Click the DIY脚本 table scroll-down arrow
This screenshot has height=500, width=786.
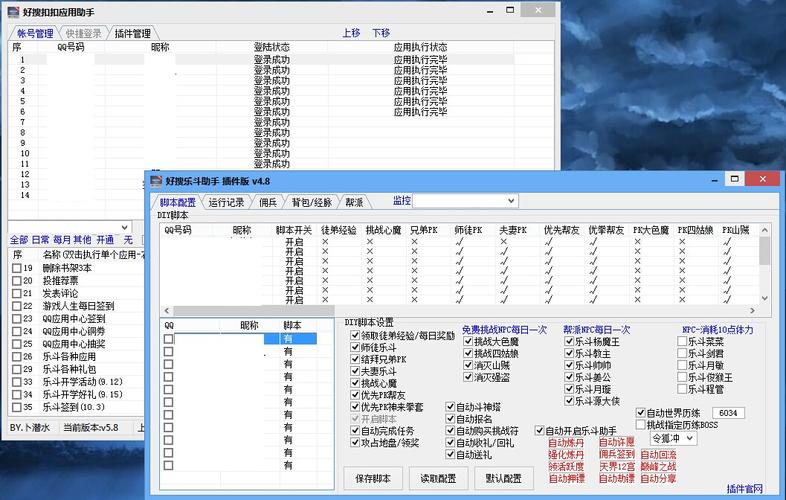[x=764, y=298]
